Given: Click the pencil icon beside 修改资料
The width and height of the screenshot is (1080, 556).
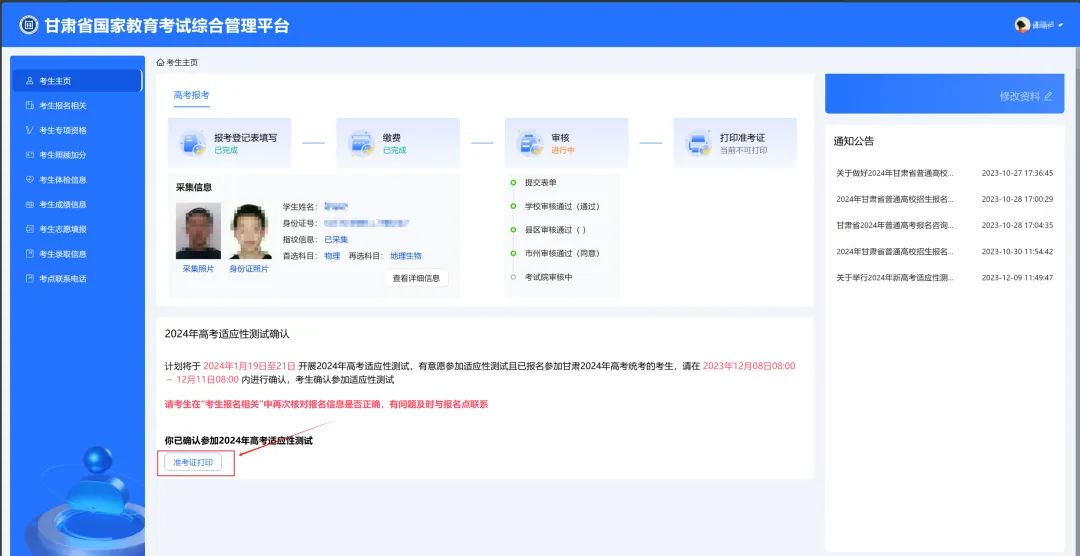Looking at the screenshot, I should tap(1048, 96).
